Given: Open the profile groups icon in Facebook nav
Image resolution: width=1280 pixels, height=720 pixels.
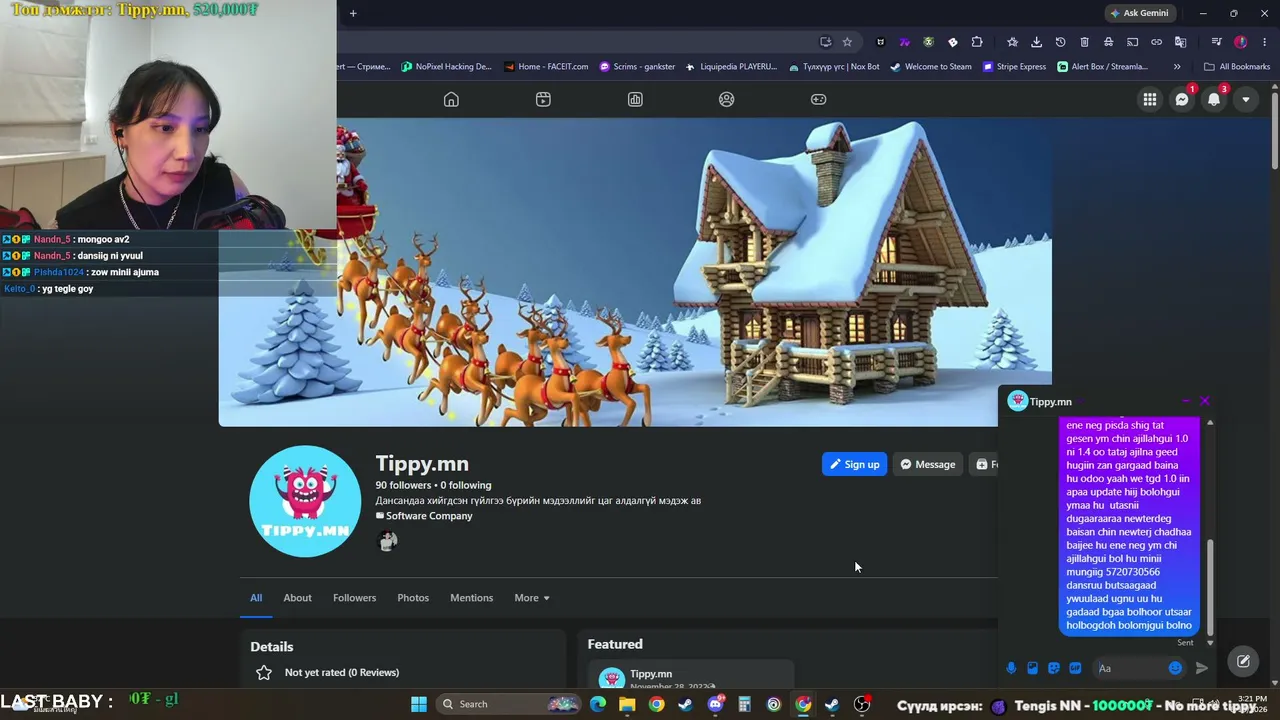Looking at the screenshot, I should (727, 99).
